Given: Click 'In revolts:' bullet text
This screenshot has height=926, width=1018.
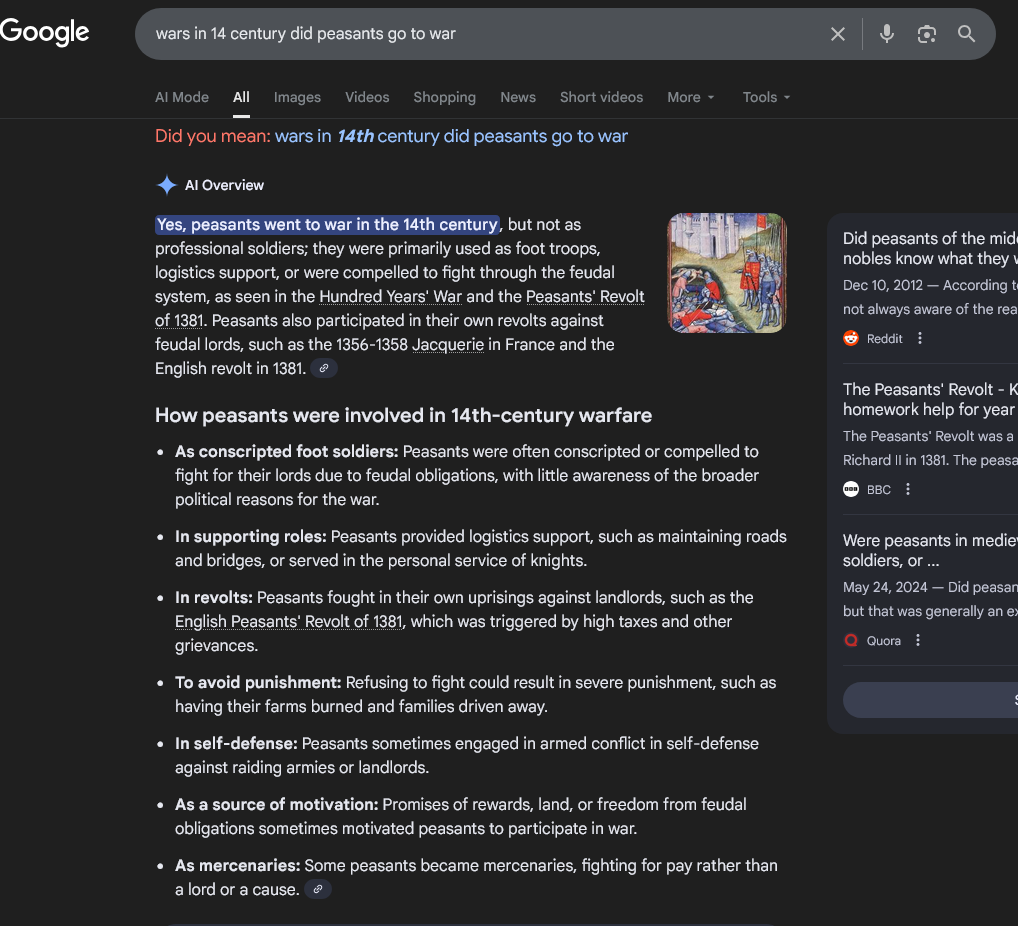Looking at the screenshot, I should pos(214,597).
